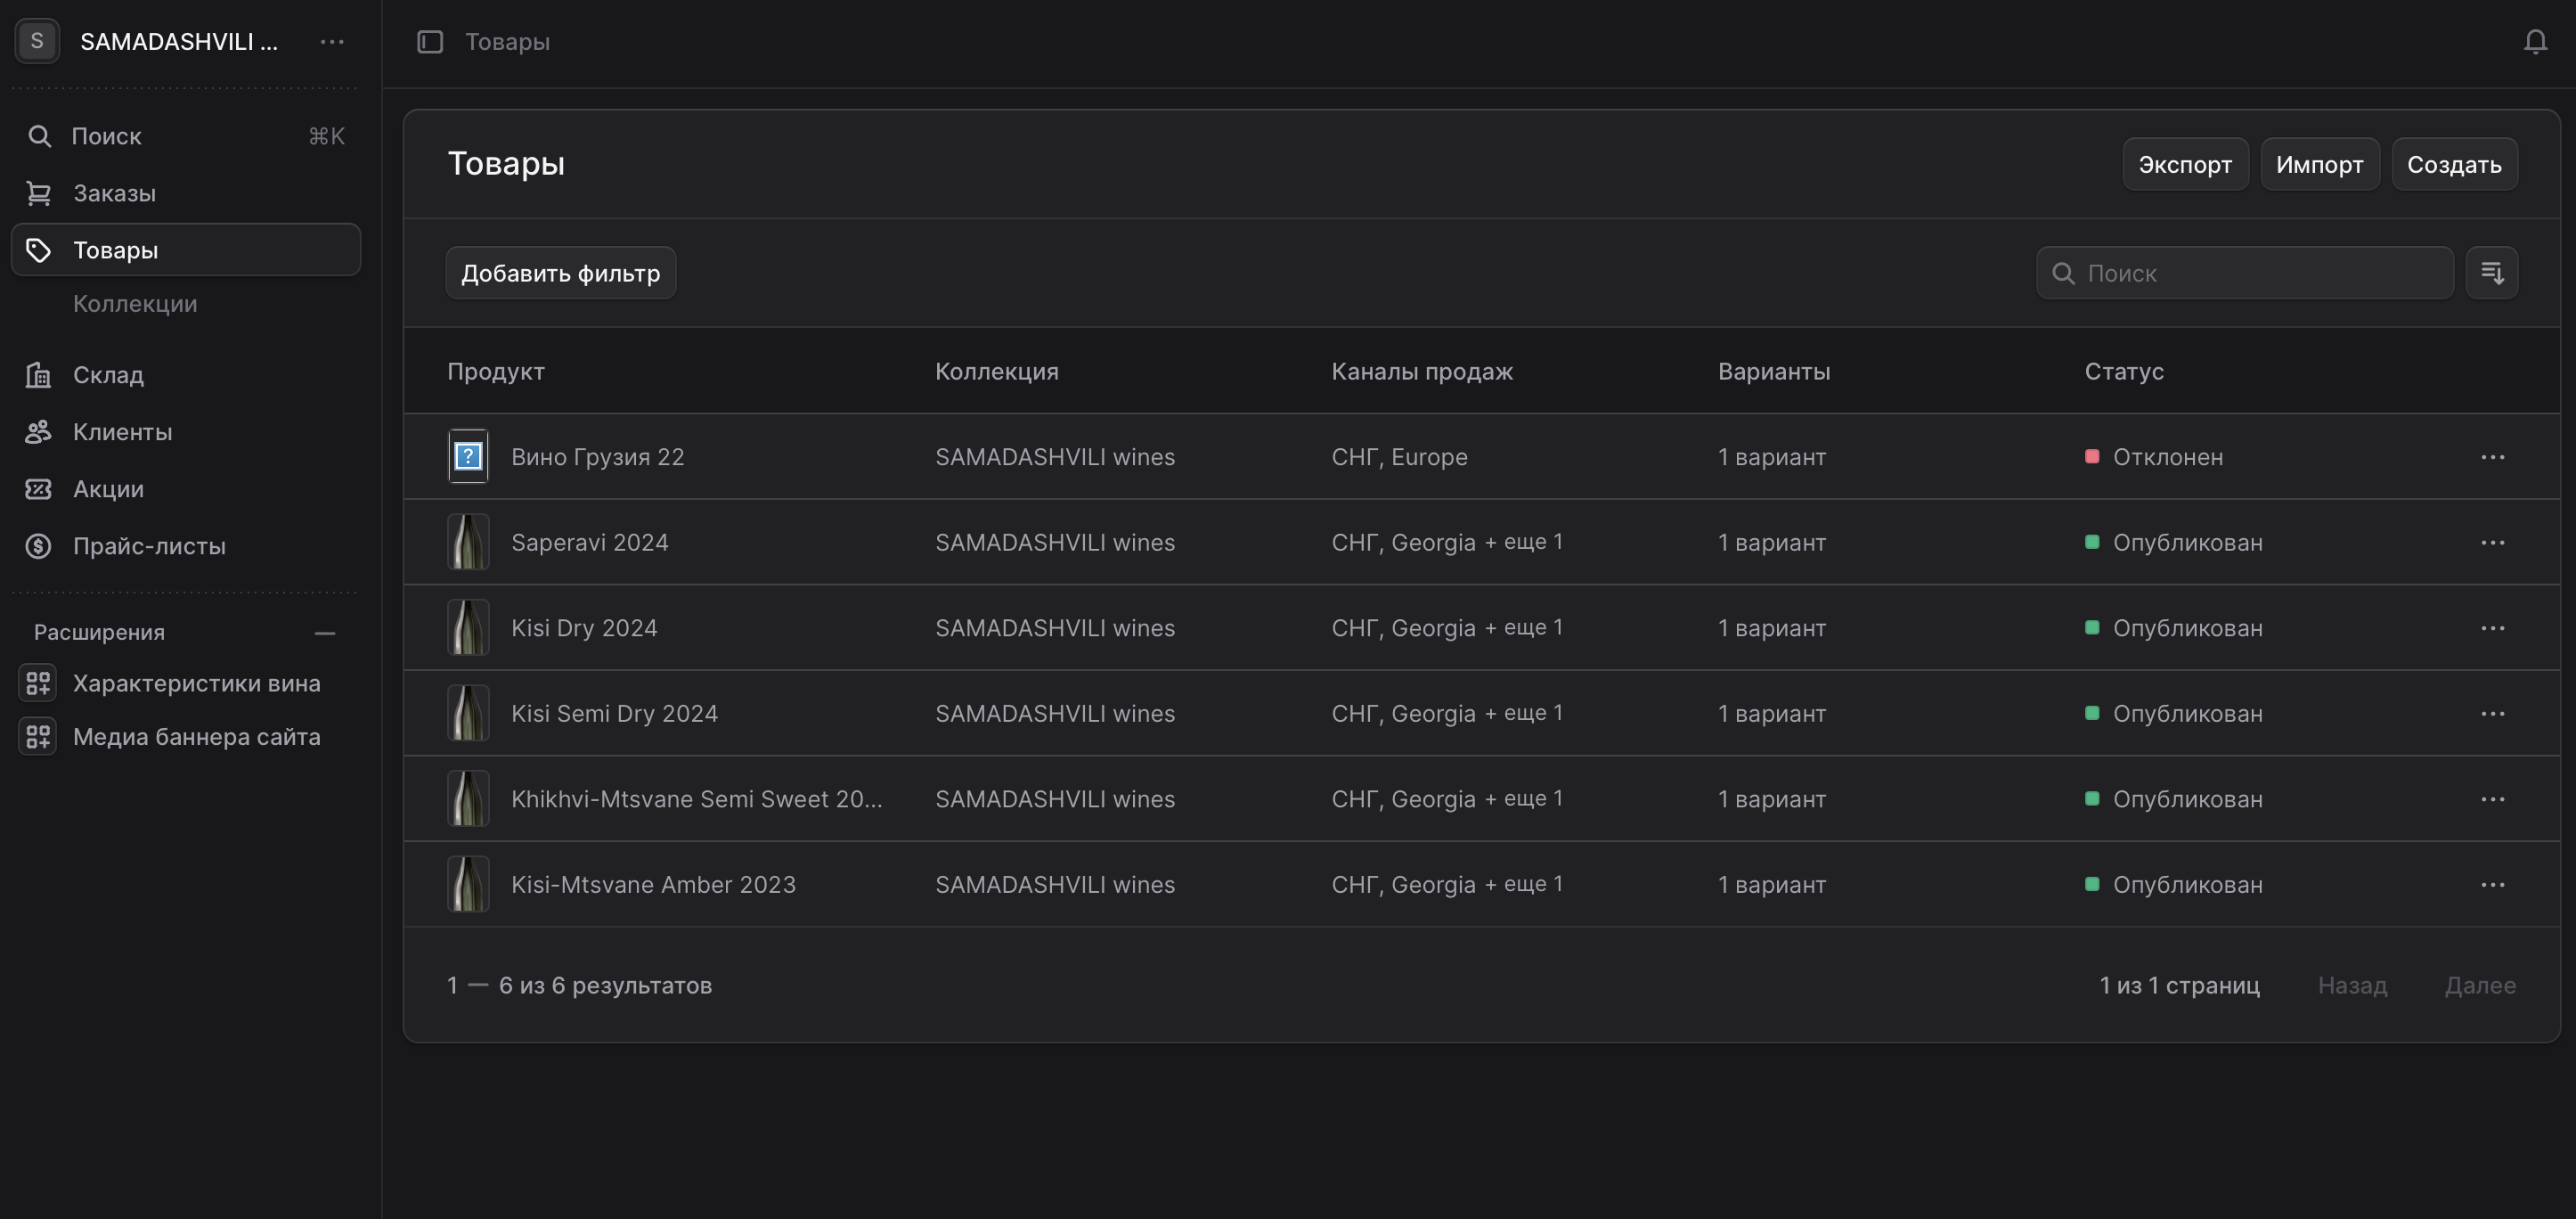Click Опубликован status in Saperavi 2024 row
Screen dimensions: 2576x1219
(x=2187, y=543)
